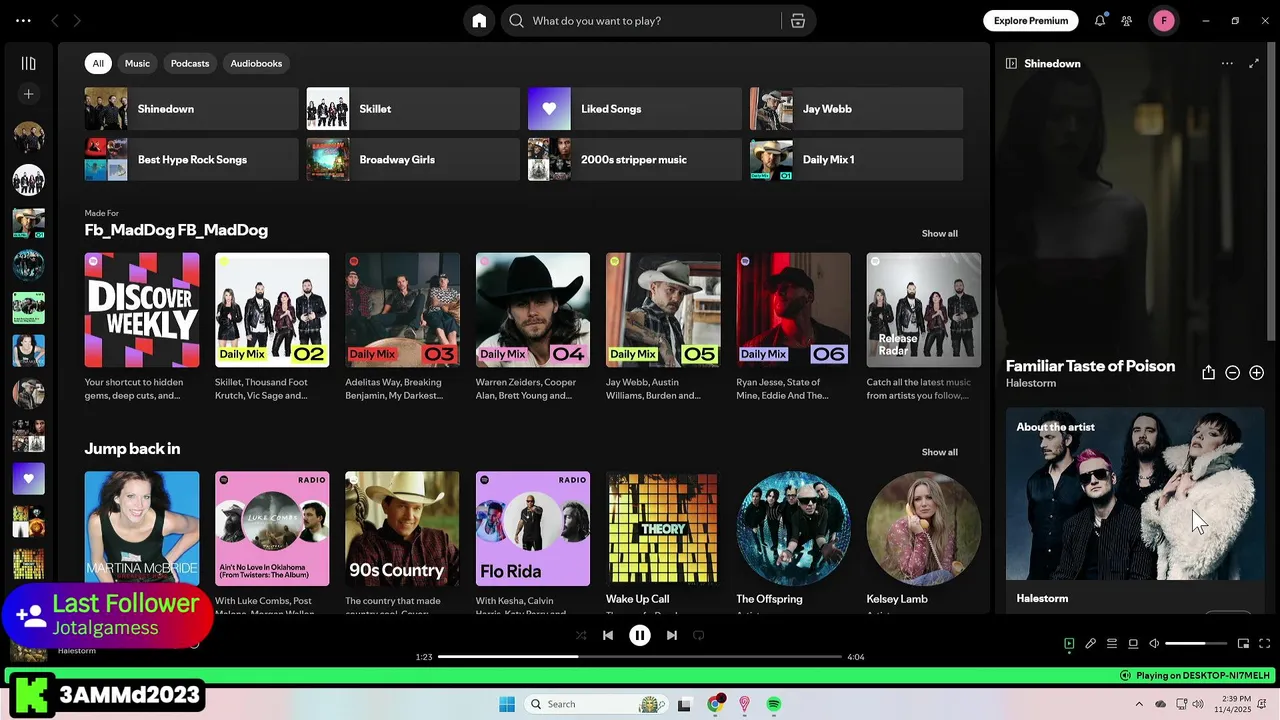The width and height of the screenshot is (1280, 720).
Task: Enter full screen player mode
Action: pyautogui.click(x=1264, y=644)
